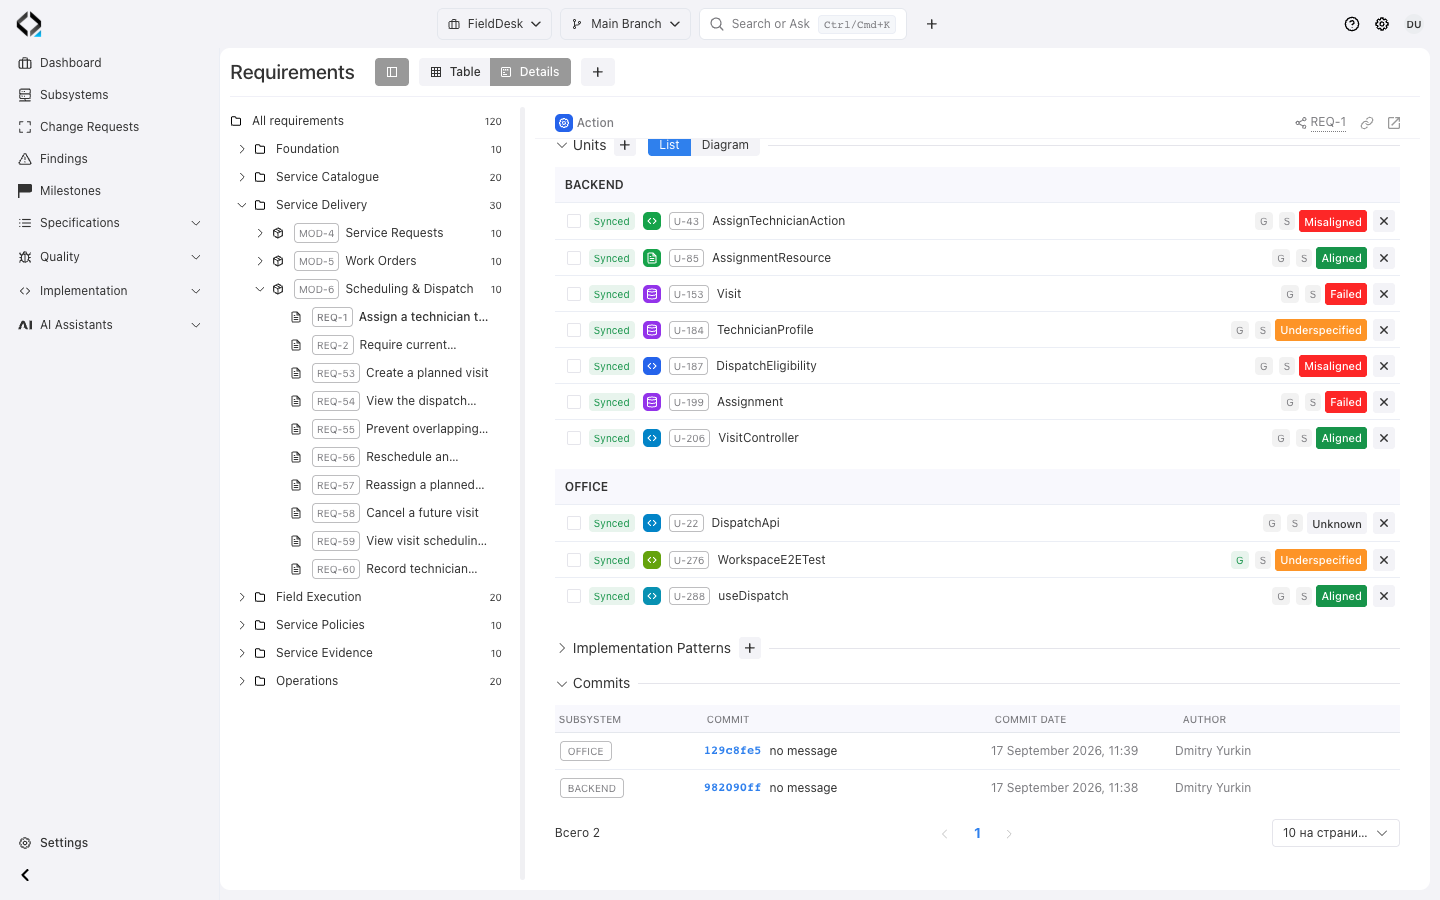This screenshot has height=900, width=1440.
Task: Remove DispatchApi unit with X
Action: coord(1384,523)
